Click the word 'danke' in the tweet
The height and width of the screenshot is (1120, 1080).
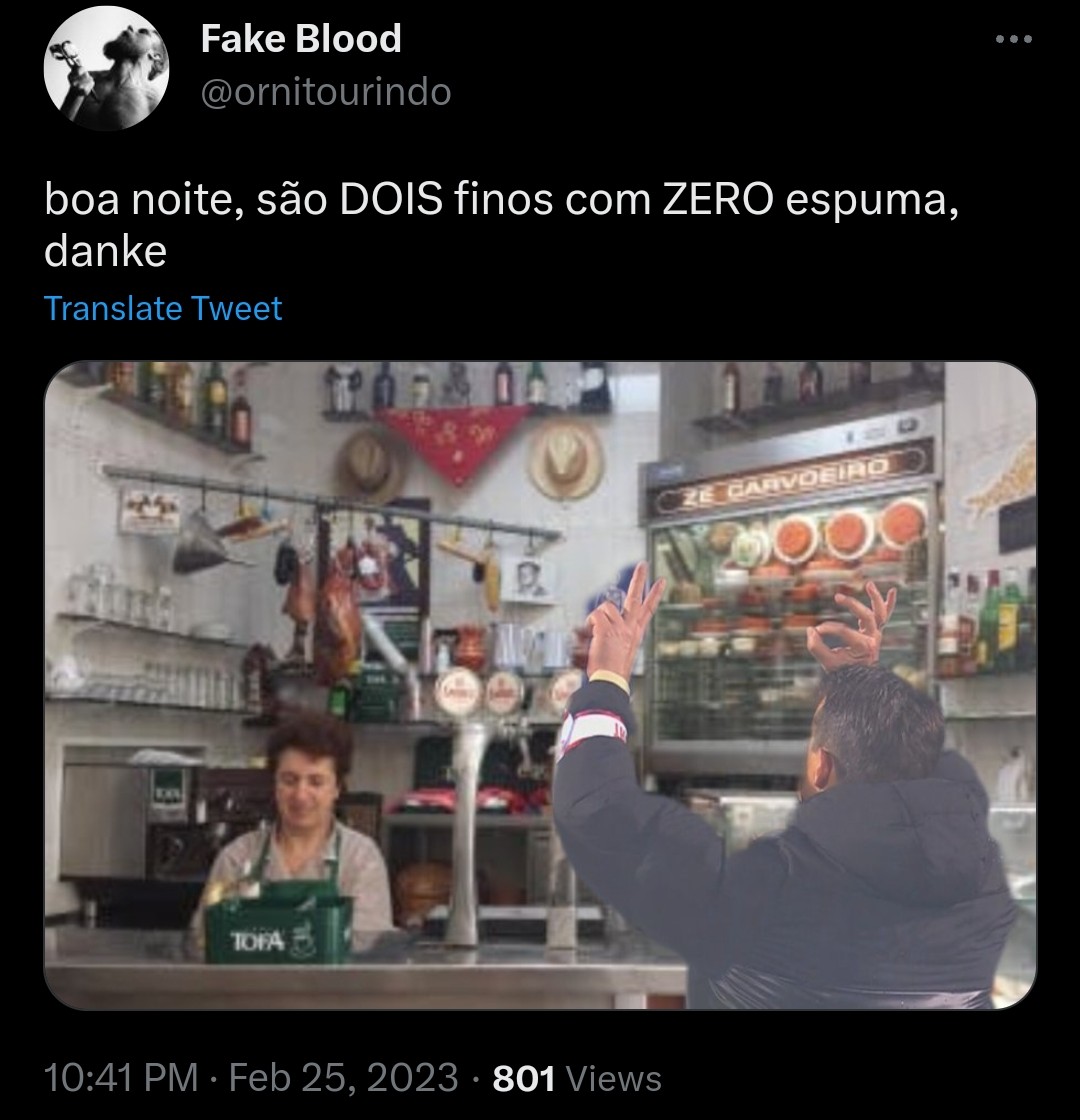tap(106, 251)
